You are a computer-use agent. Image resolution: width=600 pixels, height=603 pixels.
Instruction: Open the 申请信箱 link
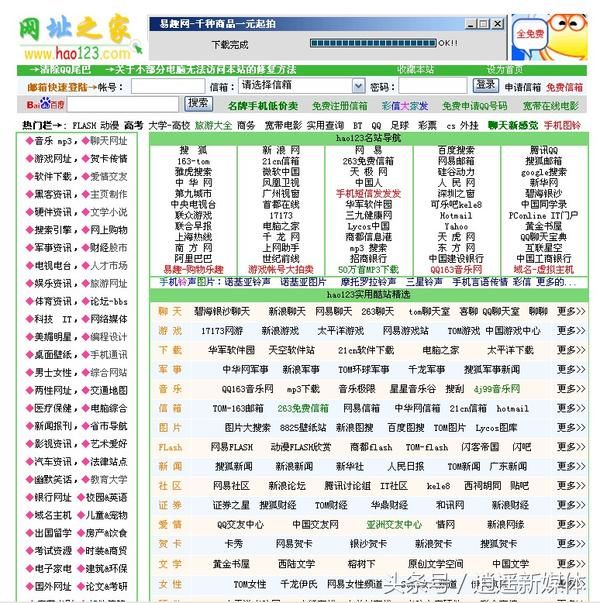point(523,87)
